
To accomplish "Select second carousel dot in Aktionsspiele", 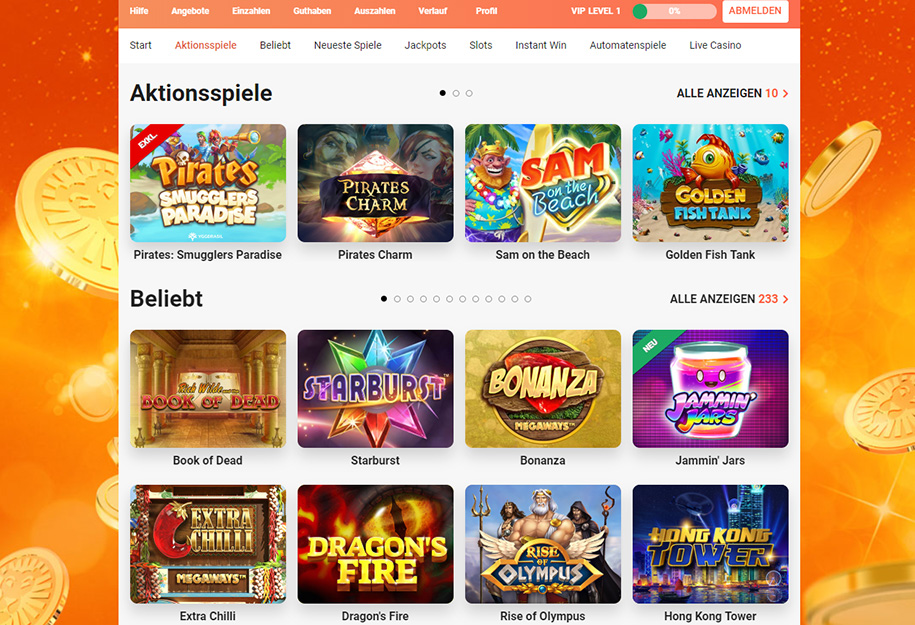I will point(456,93).
